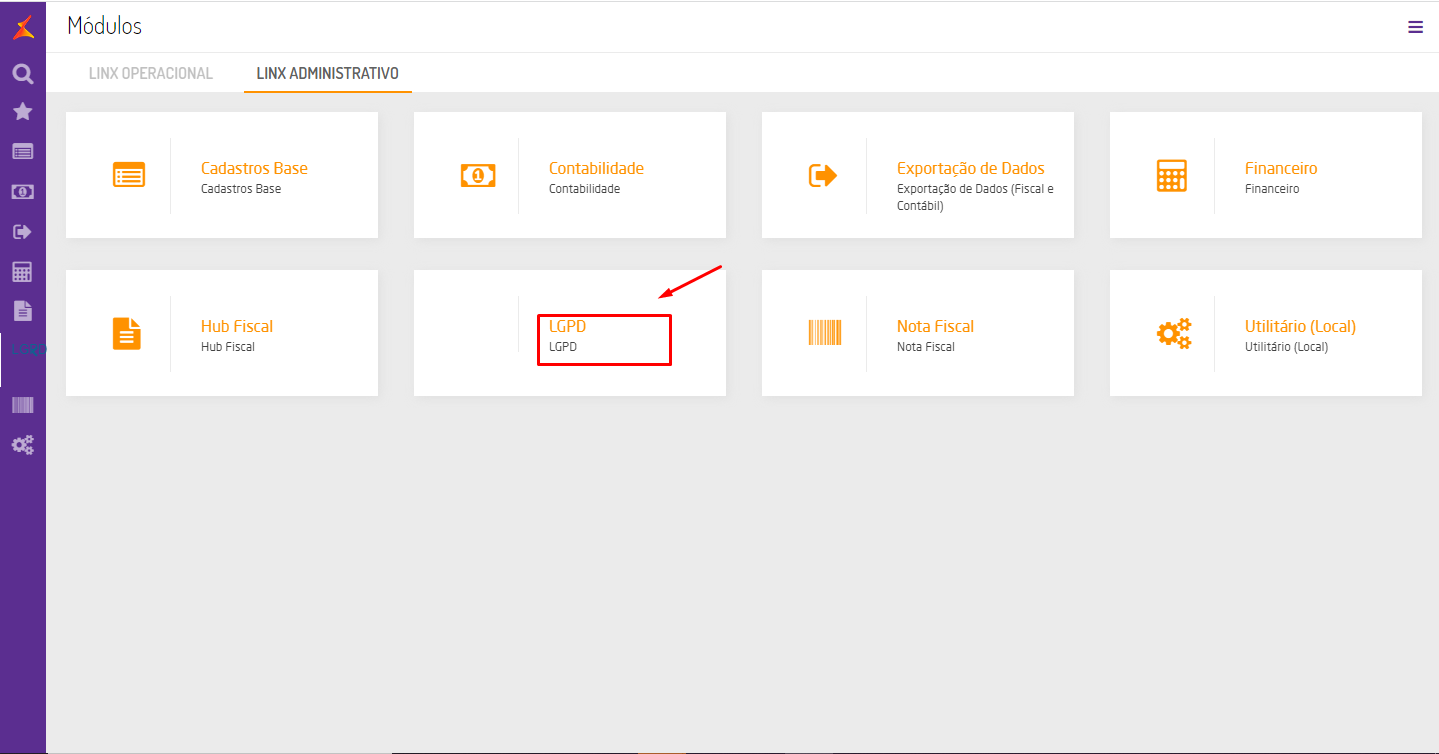Open the LGPD module card
Image resolution: width=1439 pixels, height=754 pixels.
(570, 333)
